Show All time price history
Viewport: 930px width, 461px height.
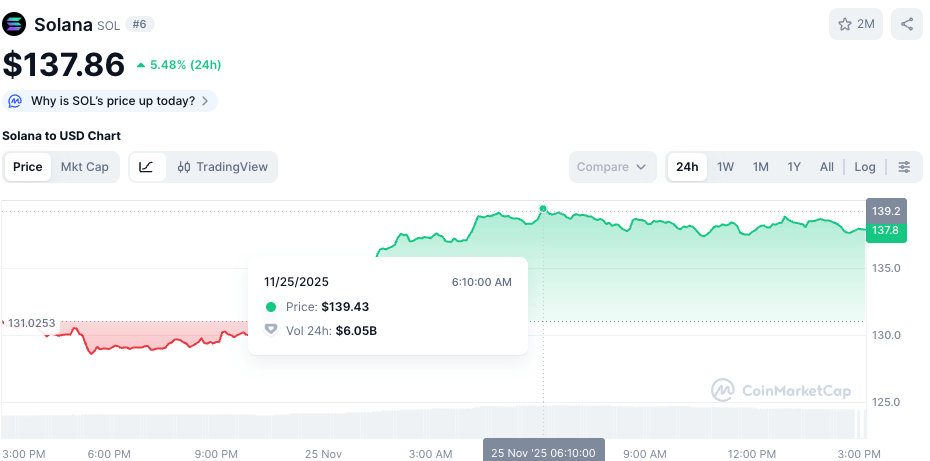pyautogui.click(x=827, y=167)
